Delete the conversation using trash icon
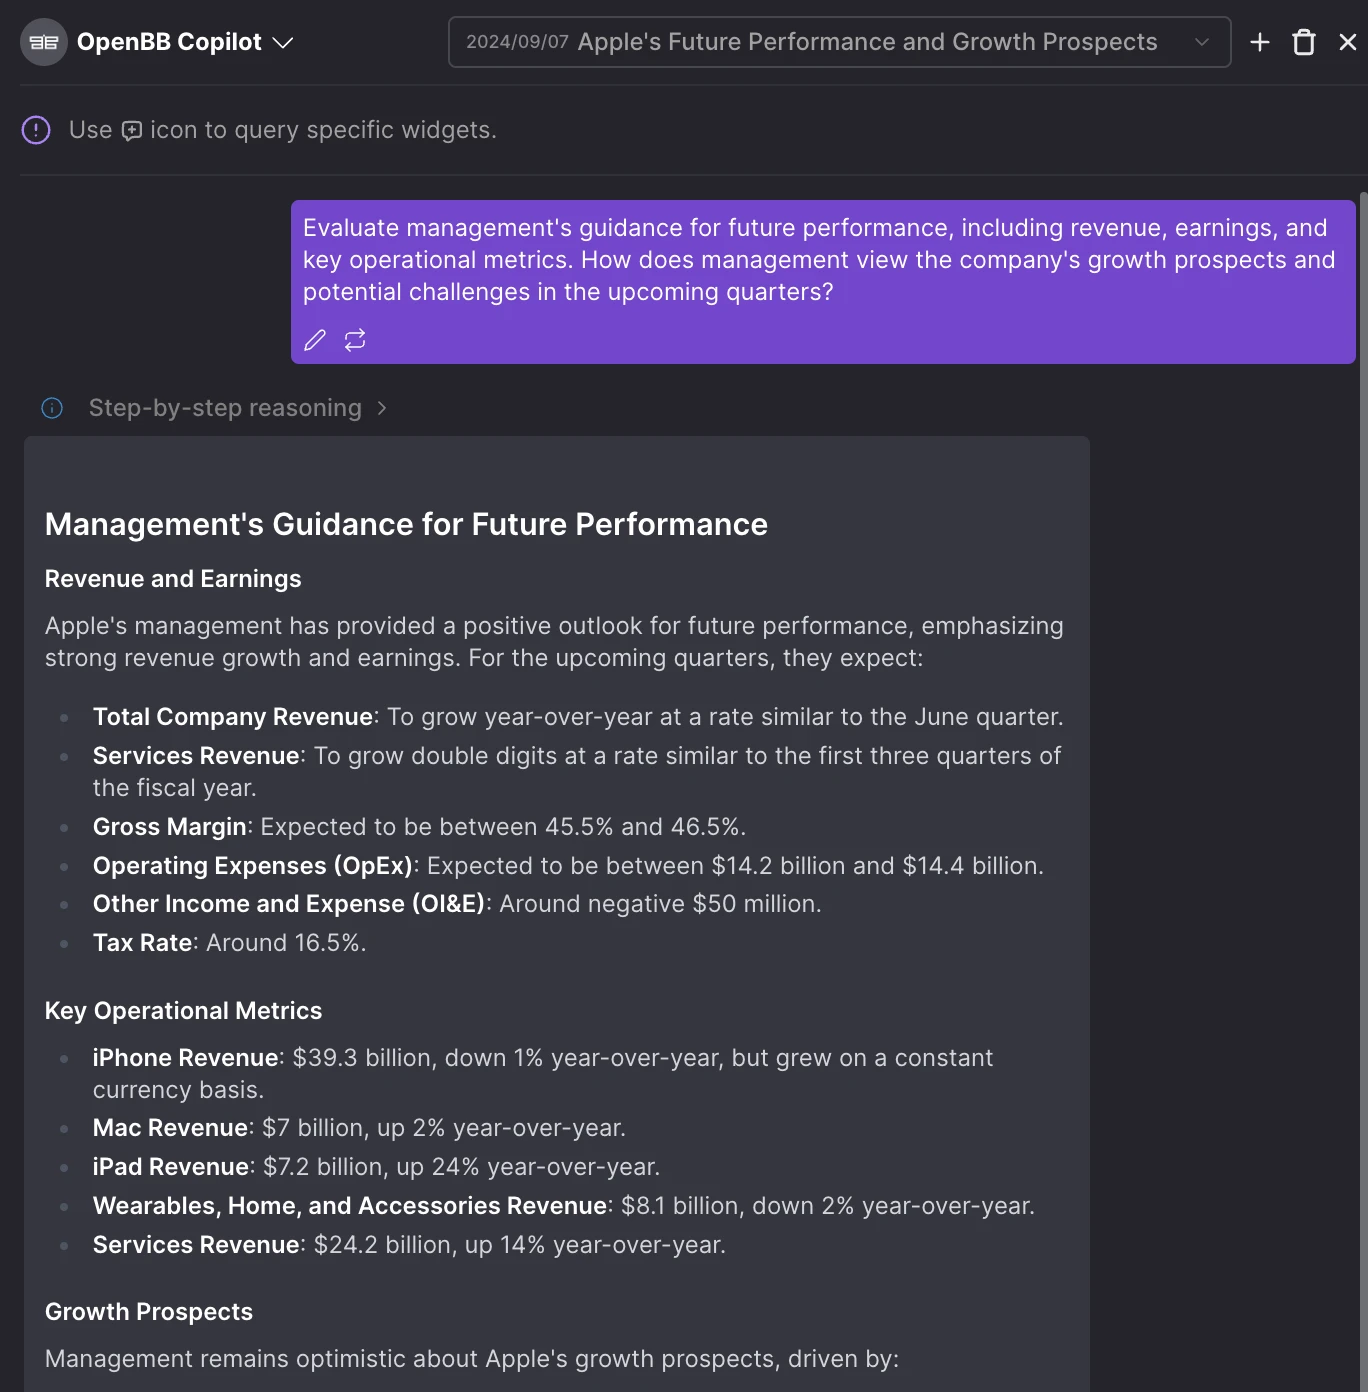This screenshot has width=1368, height=1392. 1304,42
